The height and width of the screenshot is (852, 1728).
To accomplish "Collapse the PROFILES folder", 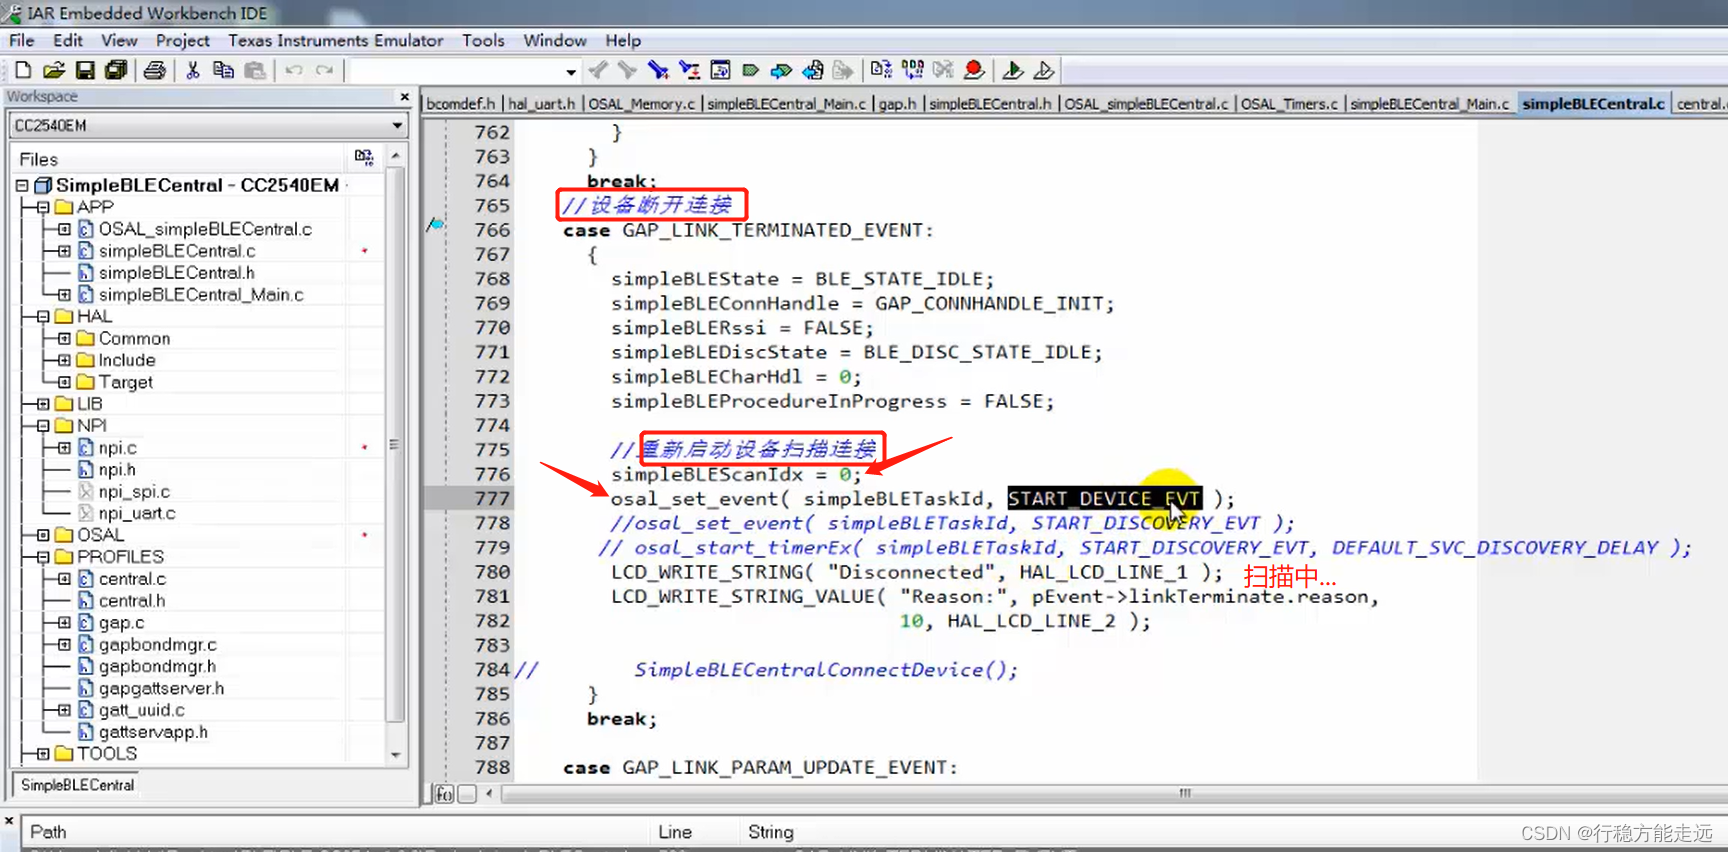I will 43,557.
